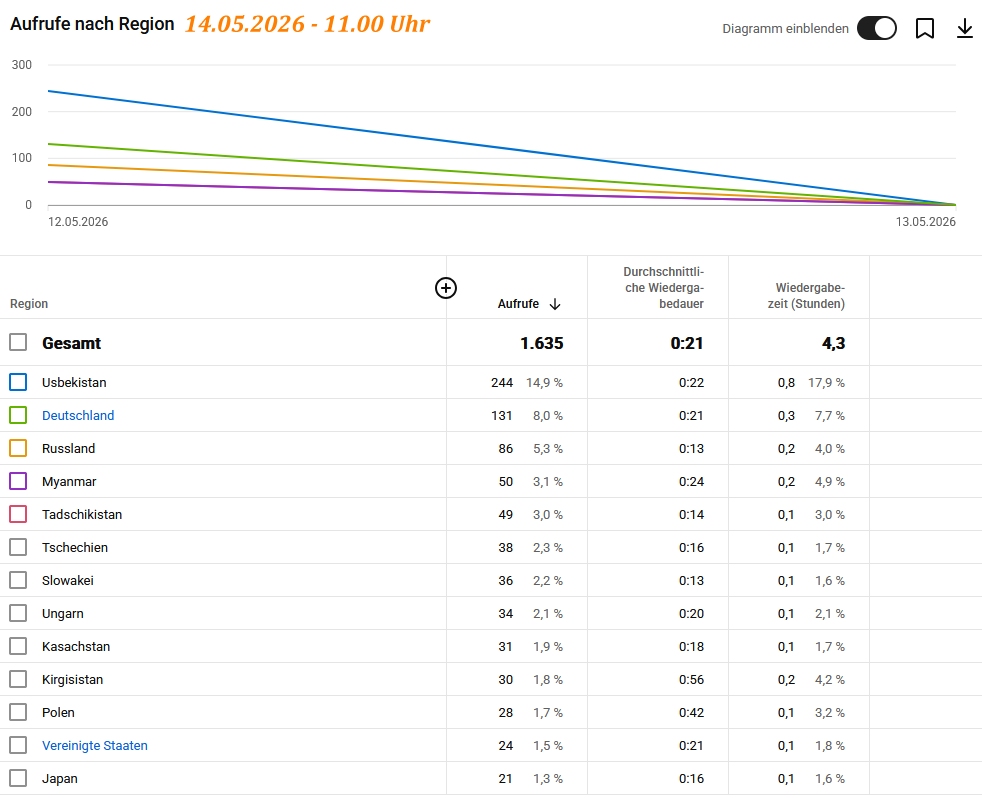This screenshot has width=982, height=798.
Task: Open the Vereinigte Staaten link
Action: coord(95,745)
